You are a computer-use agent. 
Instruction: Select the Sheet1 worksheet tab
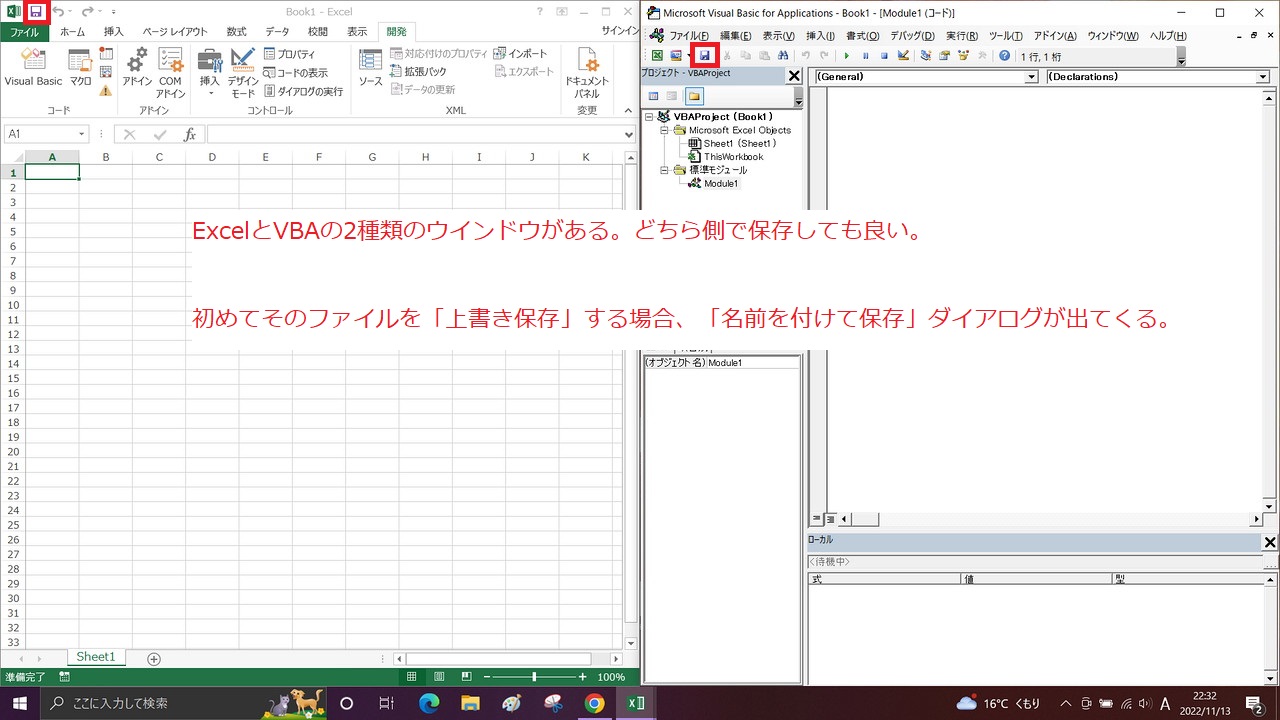96,657
